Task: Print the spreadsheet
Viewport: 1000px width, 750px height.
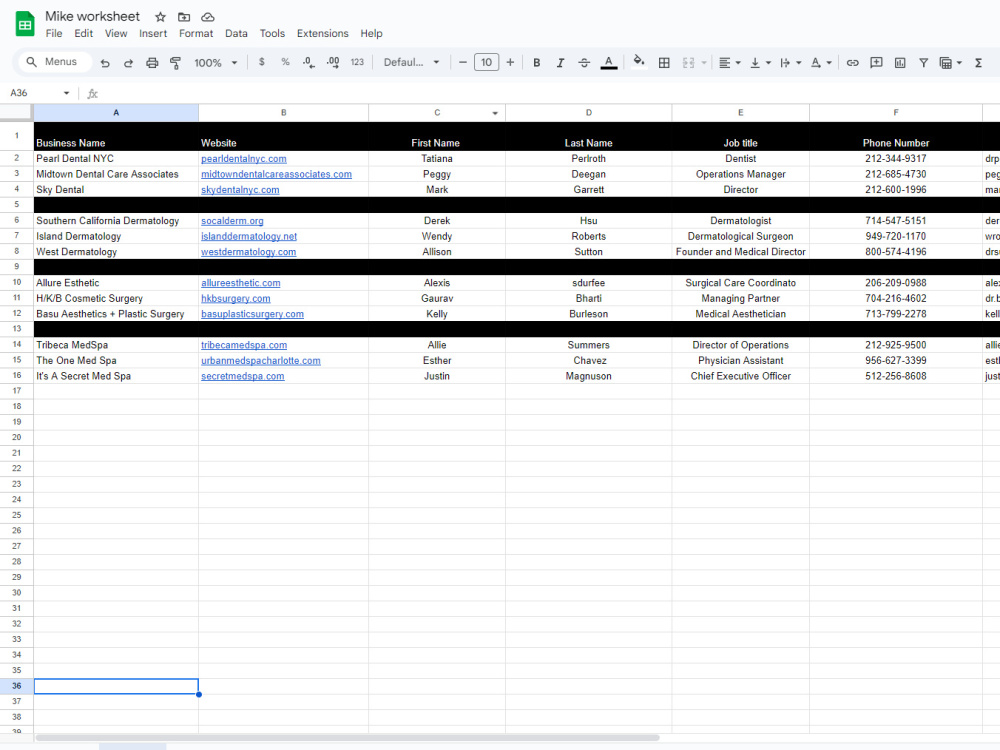Action: pyautogui.click(x=152, y=62)
